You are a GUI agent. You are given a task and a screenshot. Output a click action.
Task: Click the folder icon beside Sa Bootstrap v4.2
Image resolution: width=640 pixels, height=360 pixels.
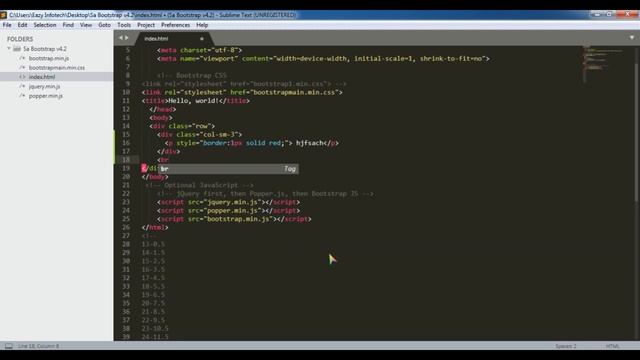(x=17, y=49)
